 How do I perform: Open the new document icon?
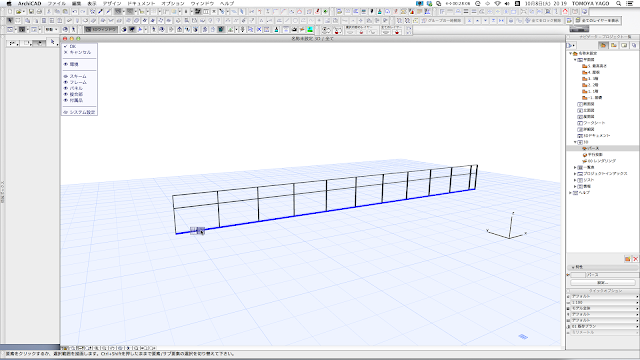10,12
